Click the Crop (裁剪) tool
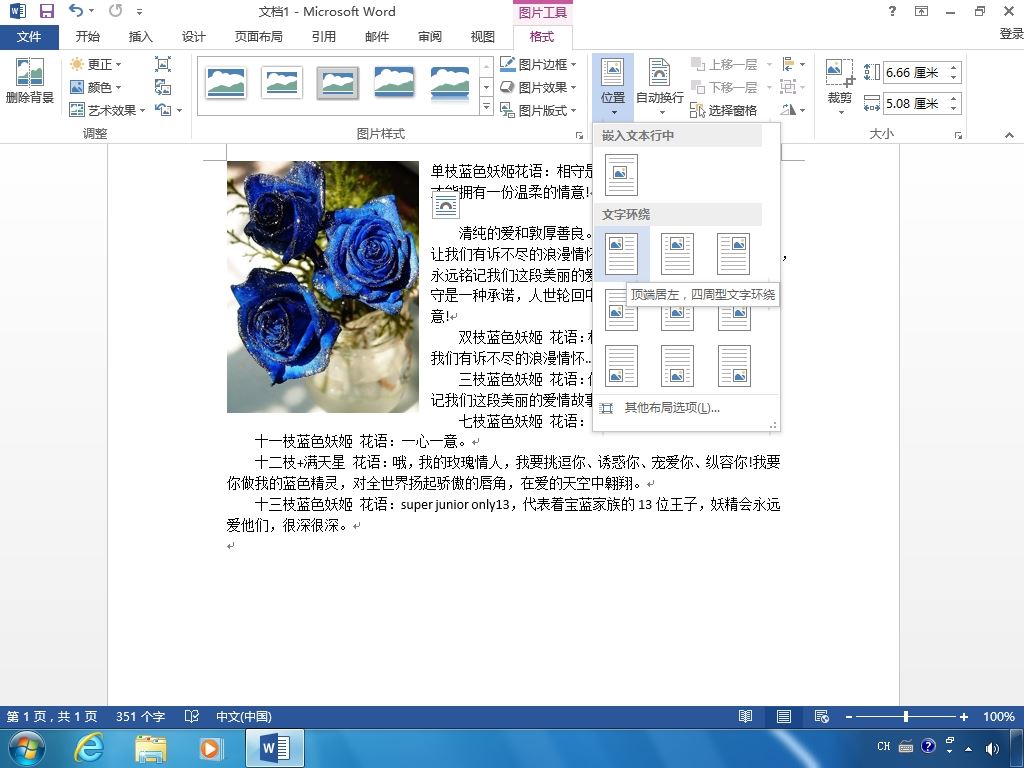This screenshot has width=1024, height=768. coord(840,87)
